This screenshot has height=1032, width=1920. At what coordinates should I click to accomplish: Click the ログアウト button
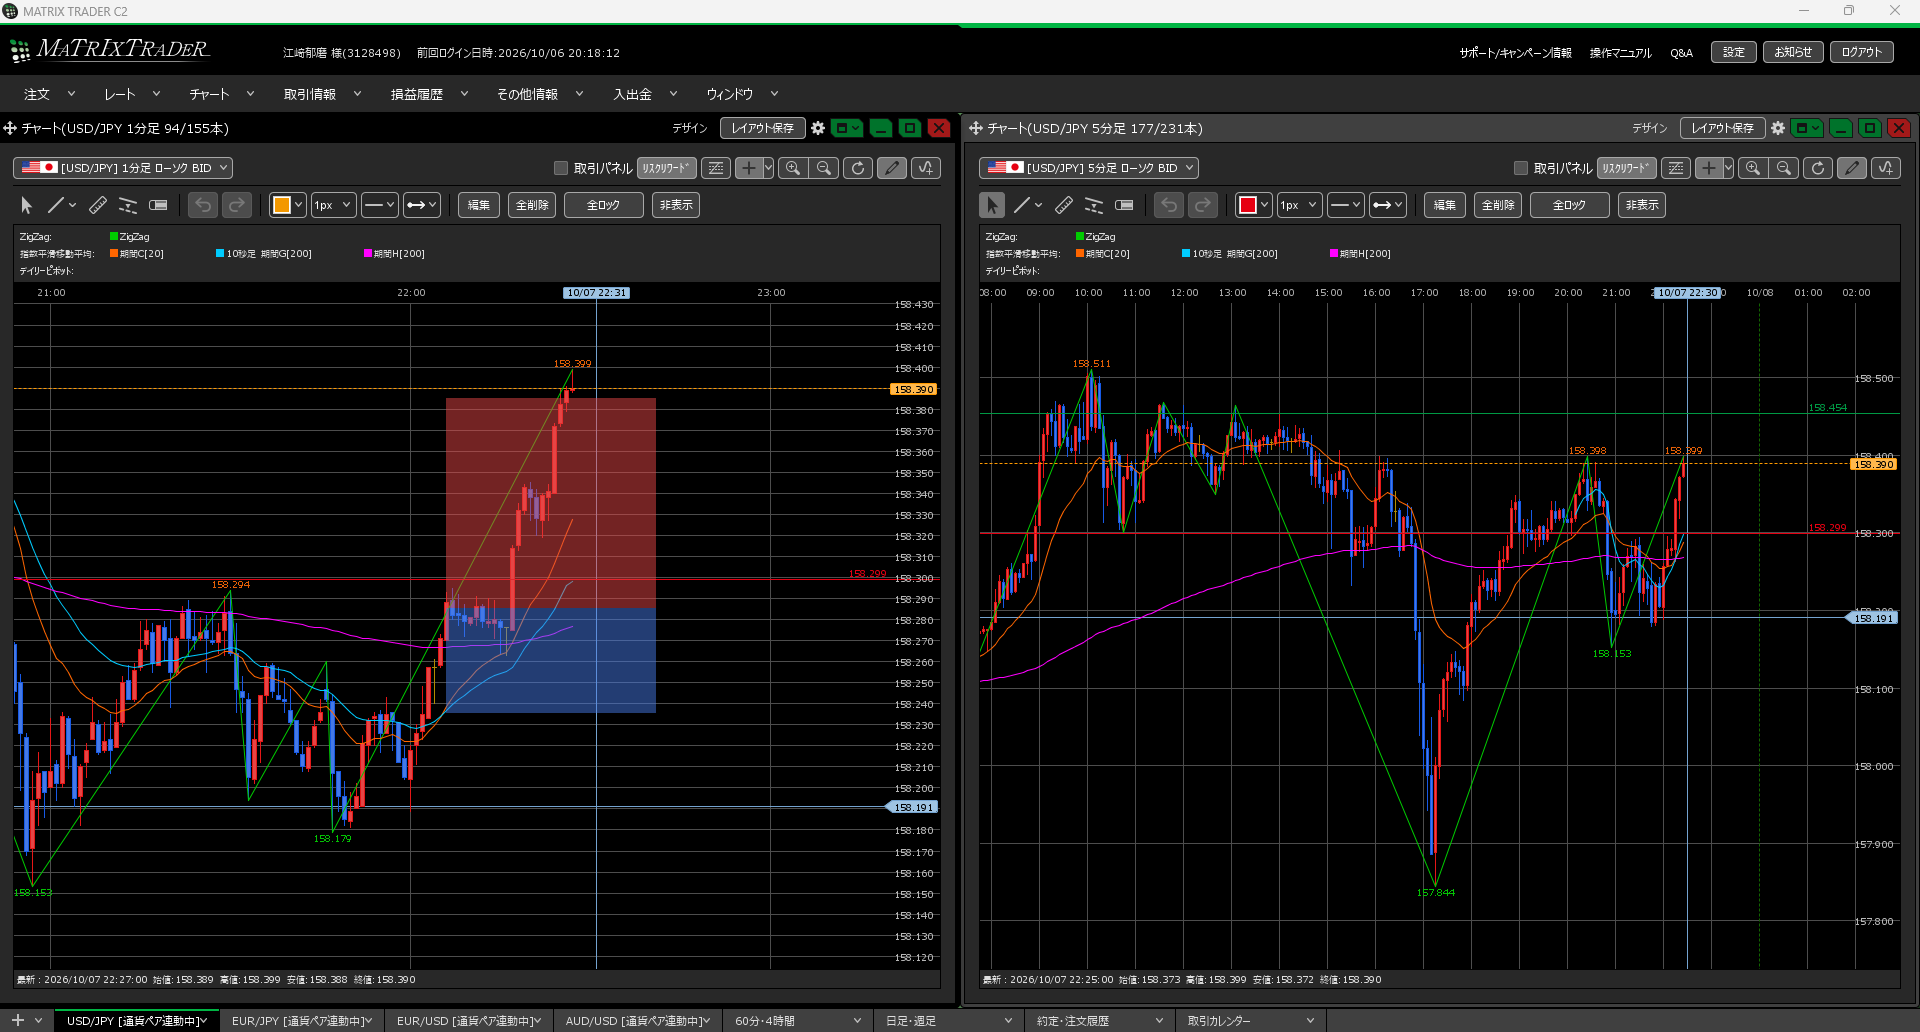tap(1862, 52)
